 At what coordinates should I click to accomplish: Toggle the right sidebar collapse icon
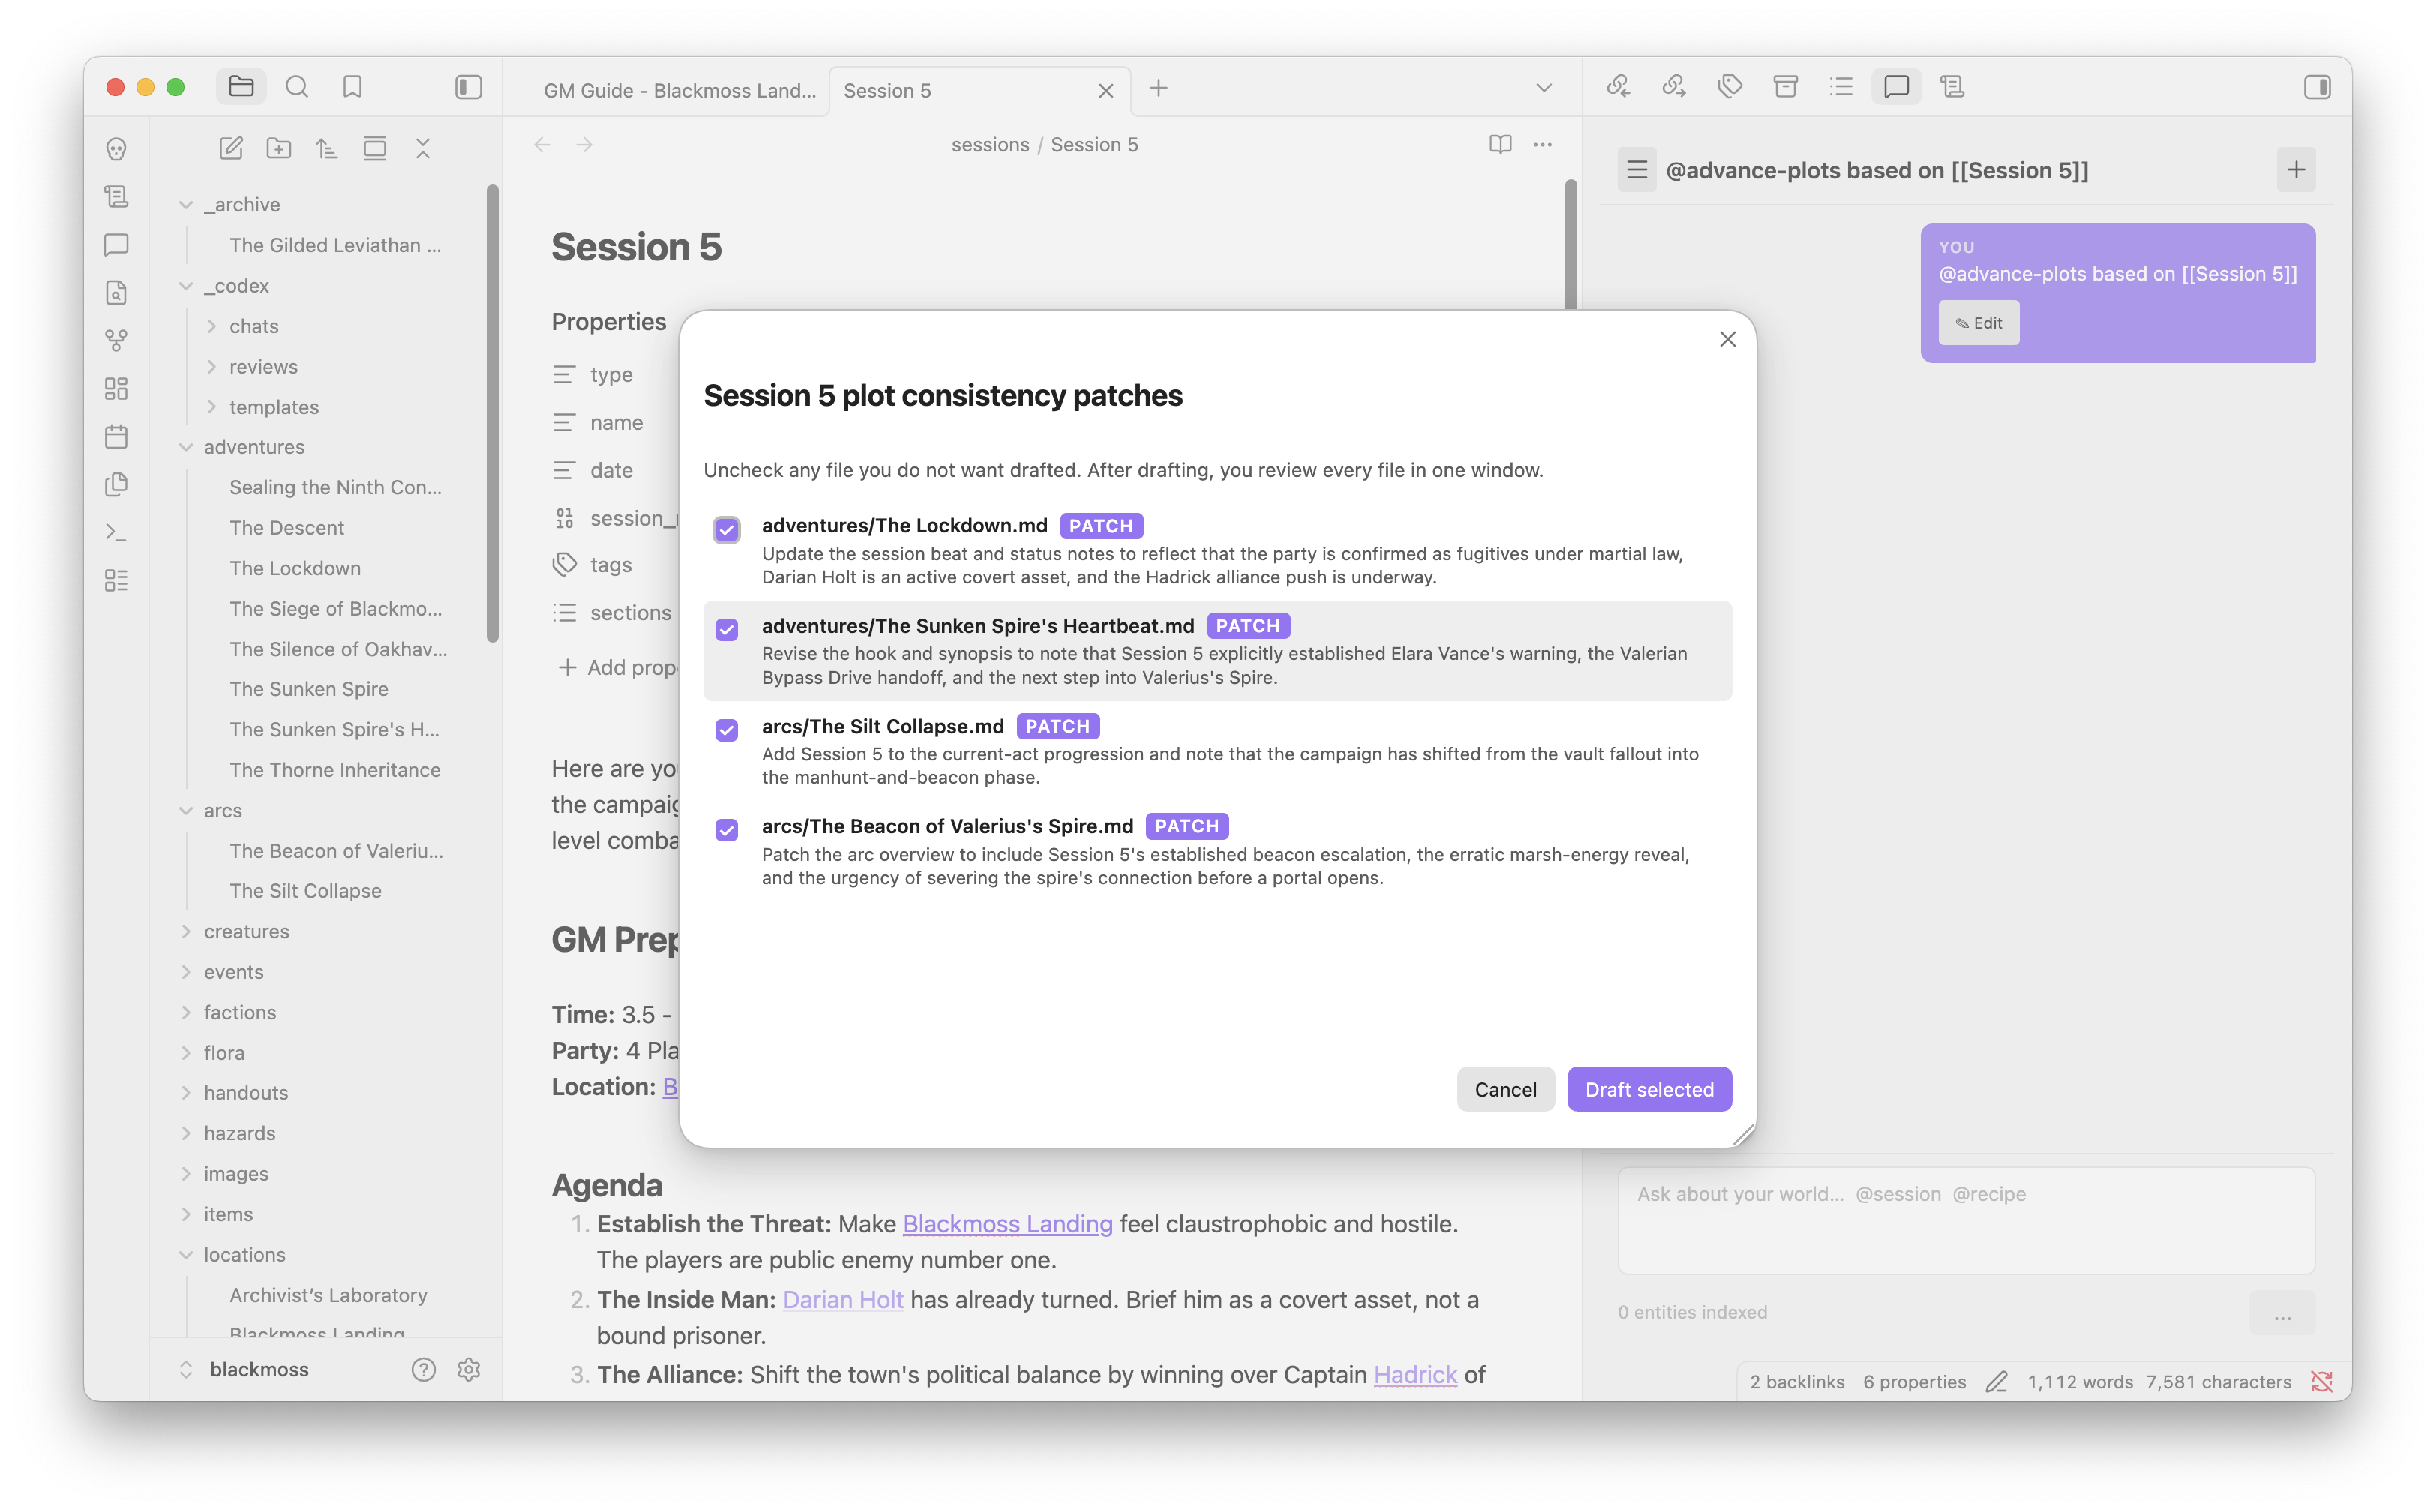click(x=2317, y=87)
